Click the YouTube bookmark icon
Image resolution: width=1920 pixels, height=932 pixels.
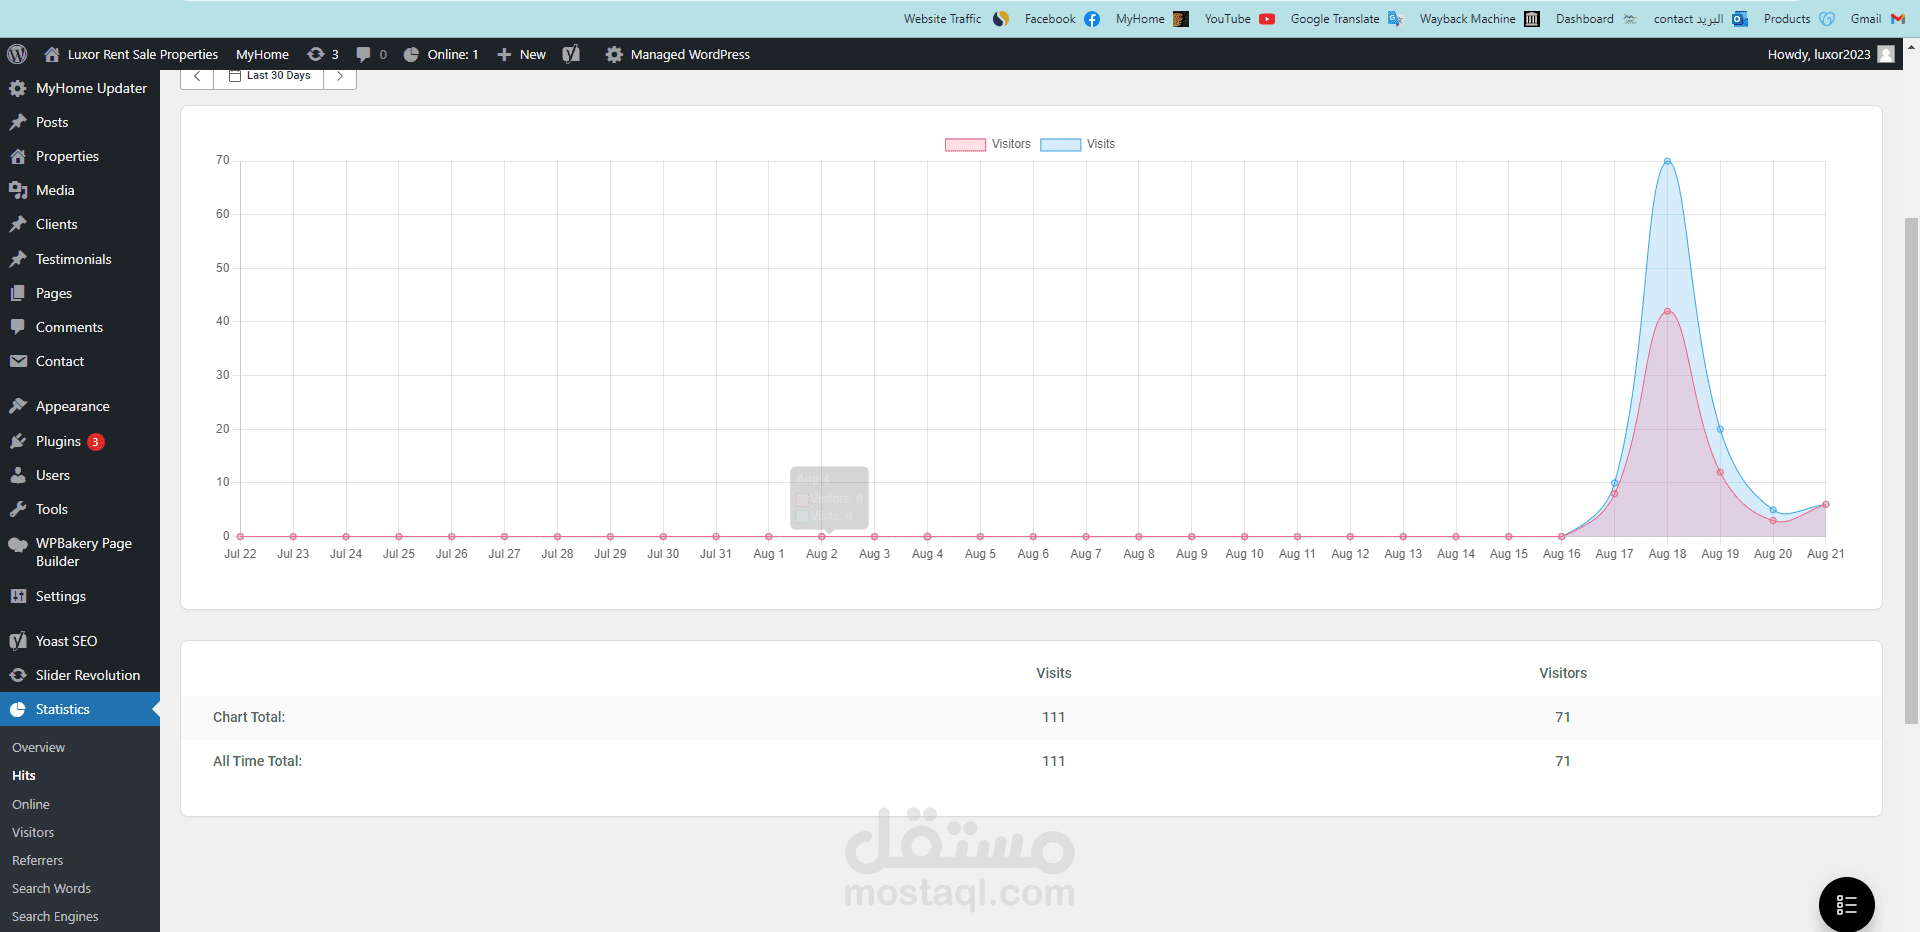pyautogui.click(x=1267, y=19)
